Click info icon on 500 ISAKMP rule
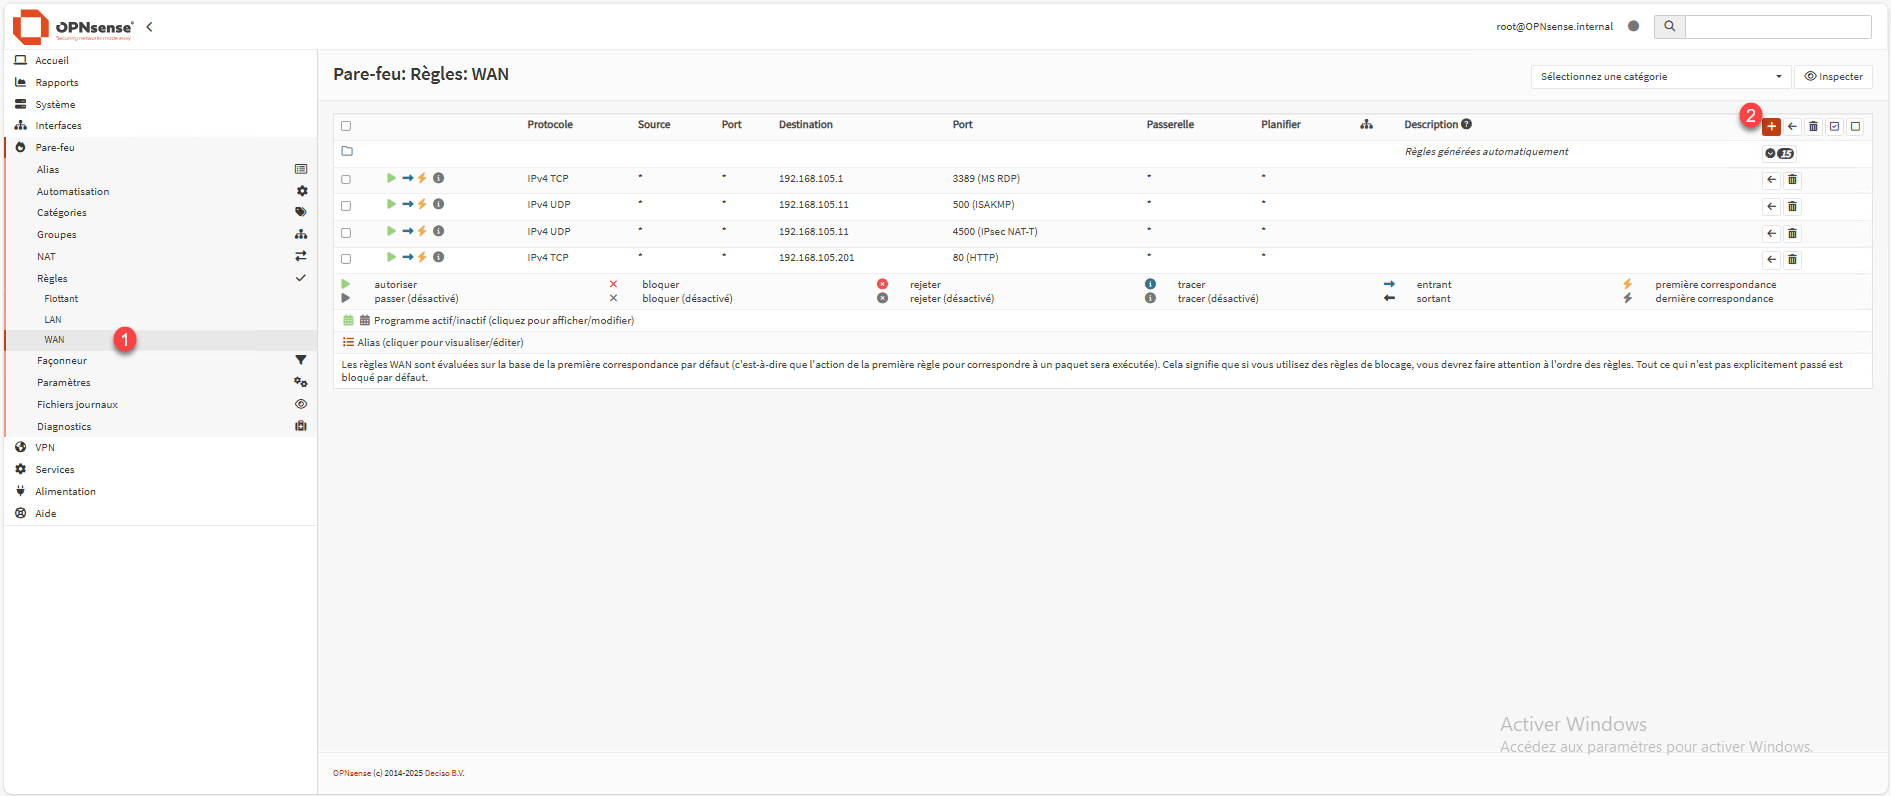Viewport: 1891px width, 796px height. [x=438, y=205]
